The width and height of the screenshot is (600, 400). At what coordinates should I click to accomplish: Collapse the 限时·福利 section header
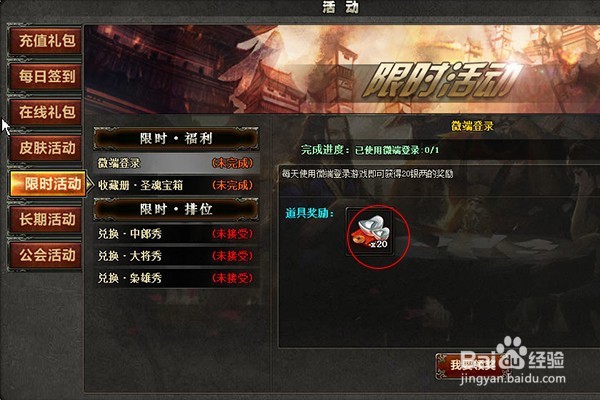click(176, 139)
